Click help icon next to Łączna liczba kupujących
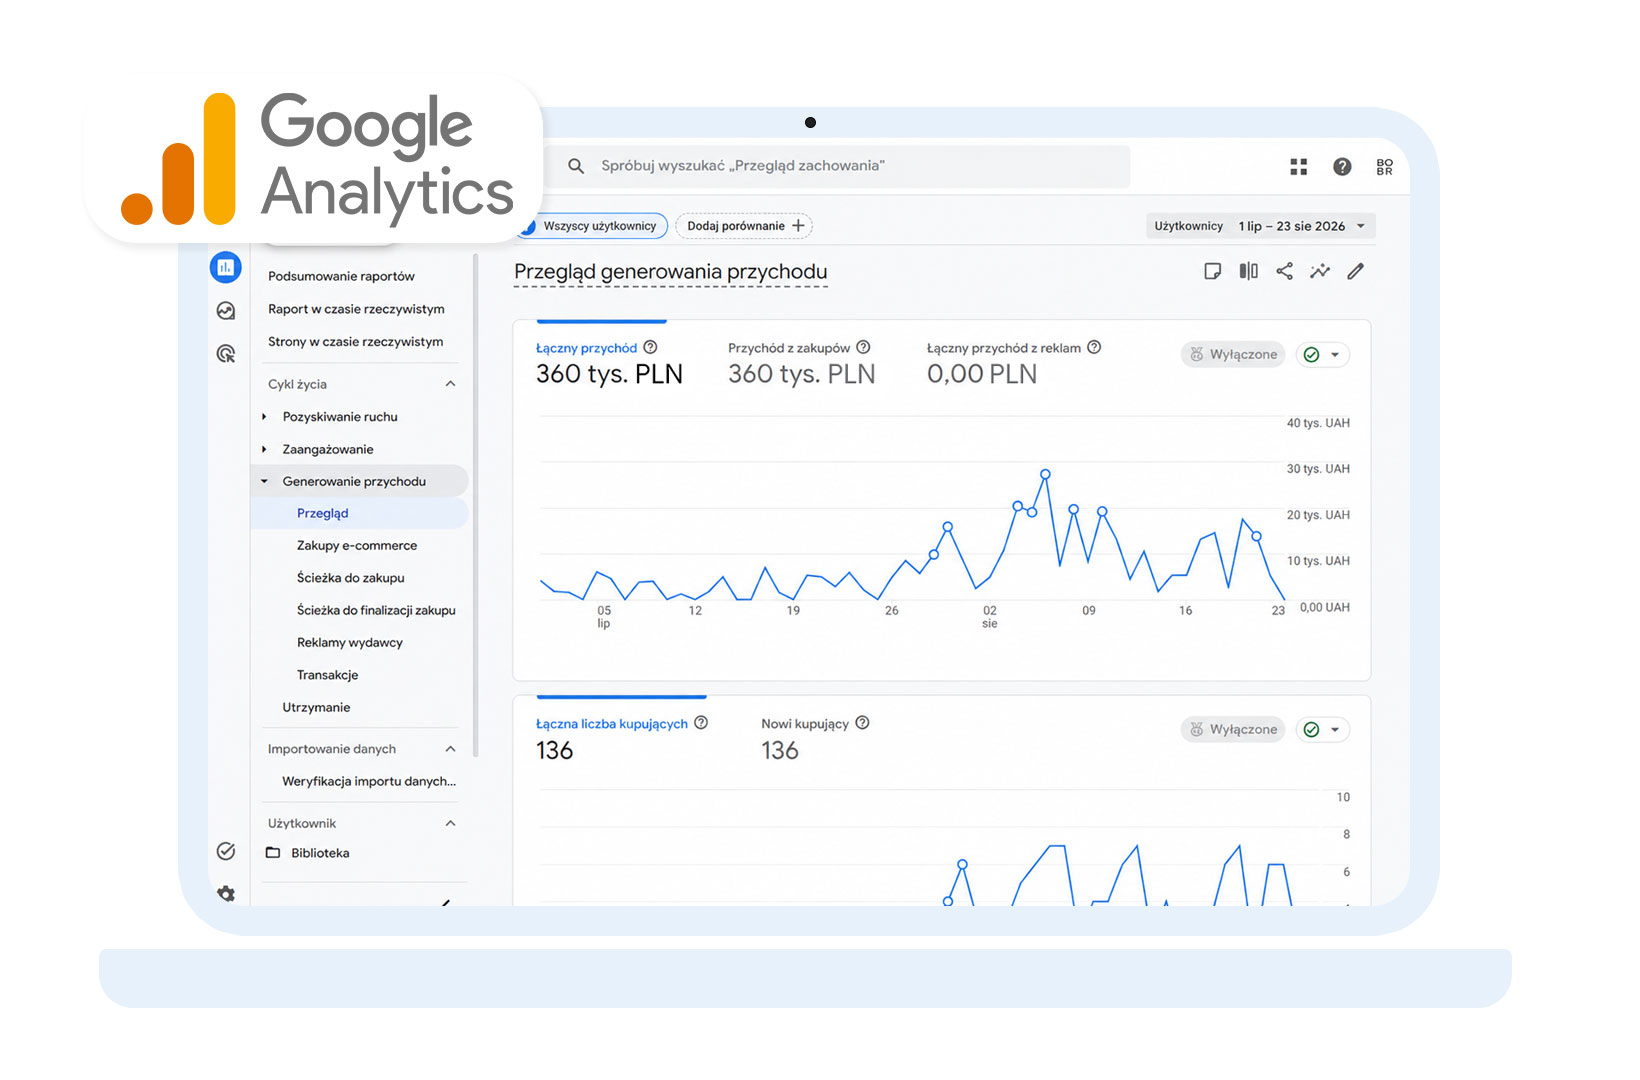 click(701, 723)
